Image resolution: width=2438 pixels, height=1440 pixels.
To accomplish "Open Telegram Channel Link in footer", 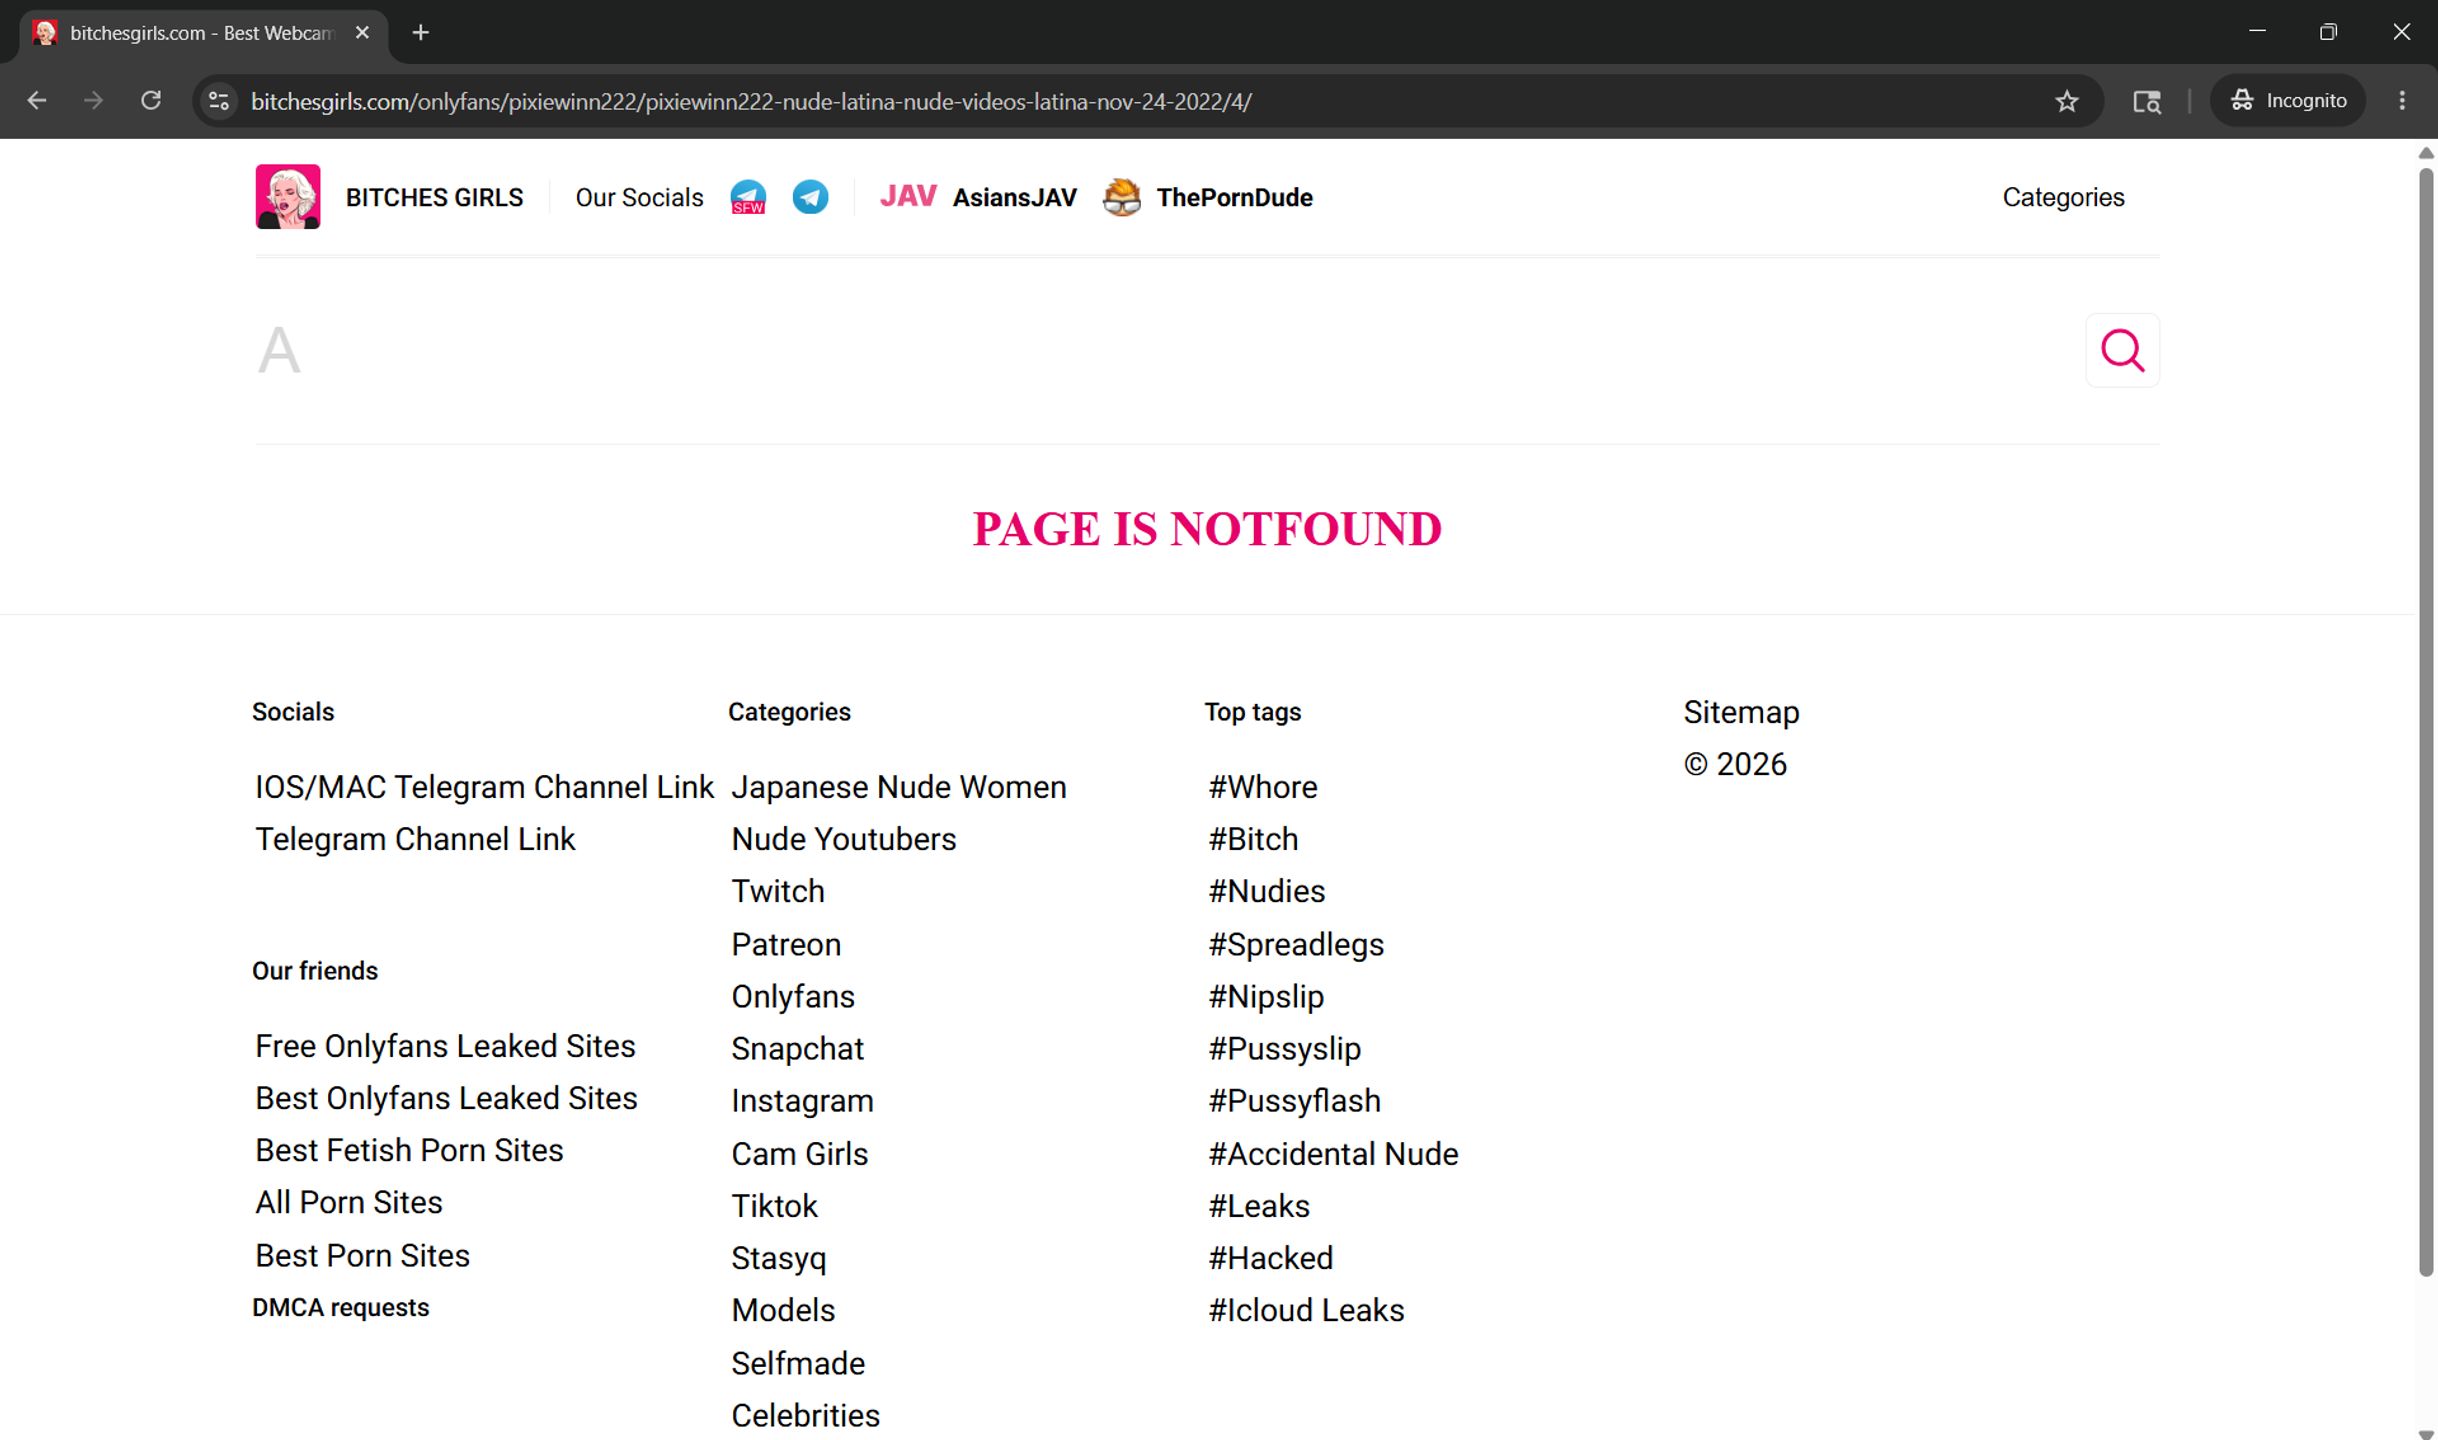I will (415, 840).
